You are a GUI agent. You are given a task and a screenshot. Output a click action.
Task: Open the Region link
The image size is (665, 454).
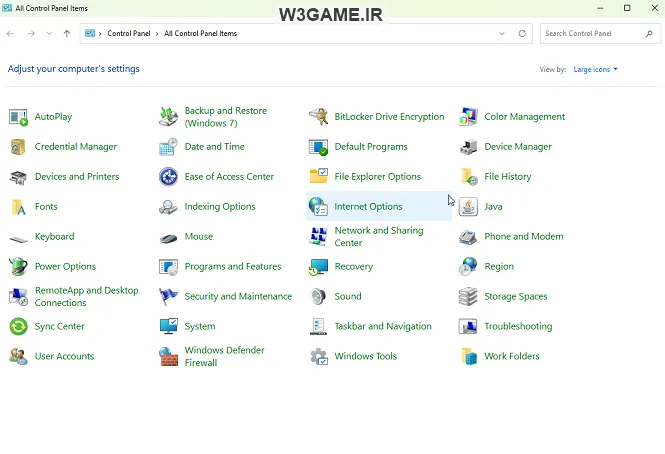coord(499,266)
